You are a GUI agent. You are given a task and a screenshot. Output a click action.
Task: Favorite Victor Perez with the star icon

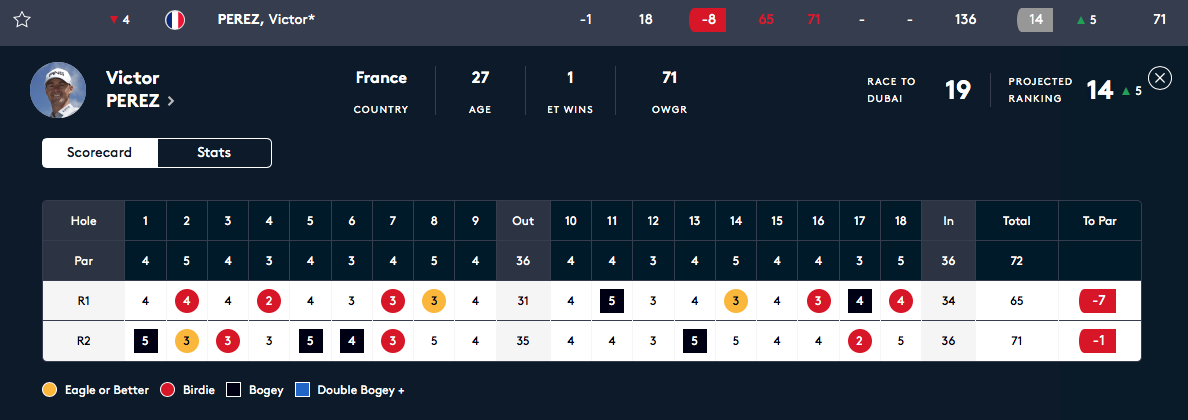click(x=22, y=20)
